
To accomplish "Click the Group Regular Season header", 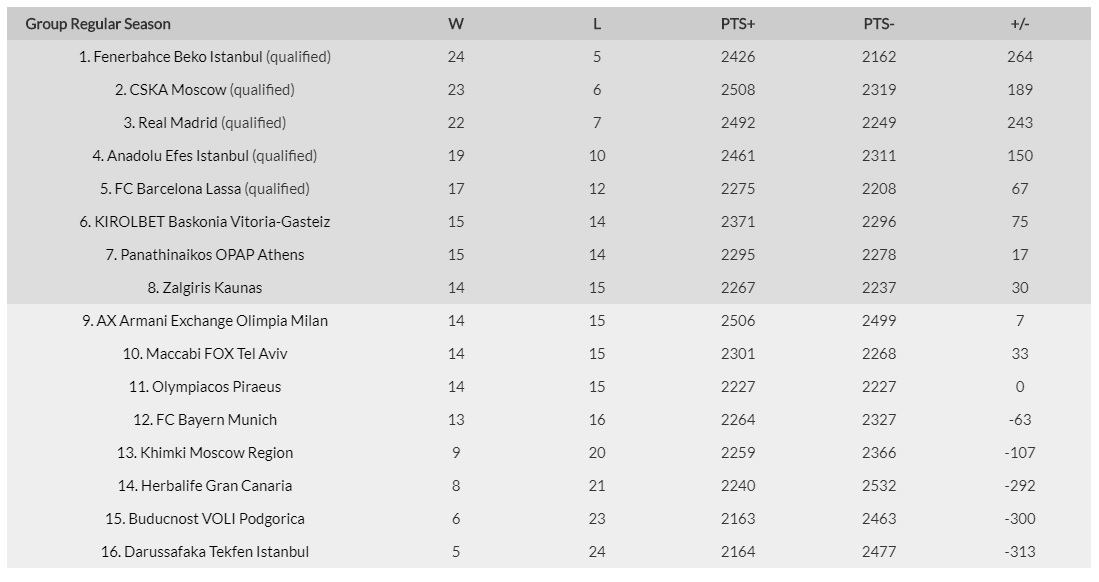I will (98, 24).
